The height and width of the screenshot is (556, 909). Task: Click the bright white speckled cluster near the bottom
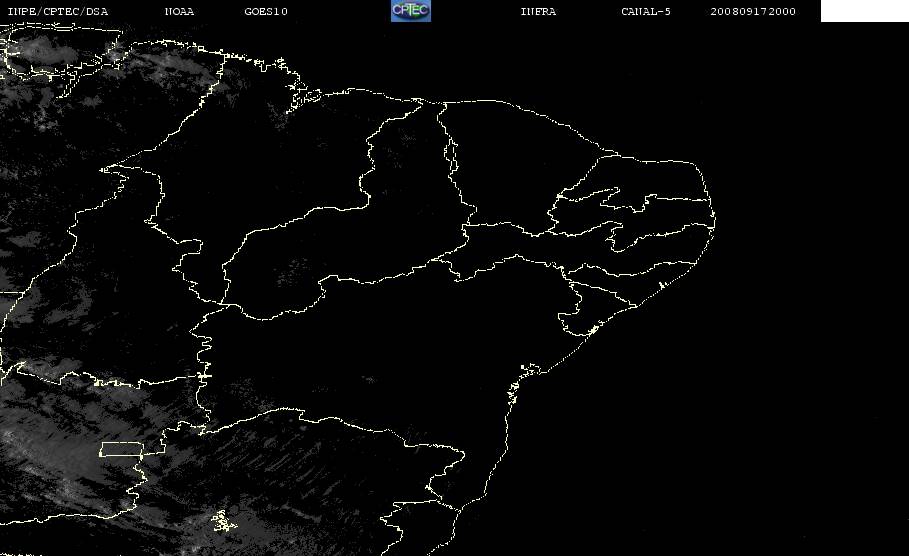[224, 521]
